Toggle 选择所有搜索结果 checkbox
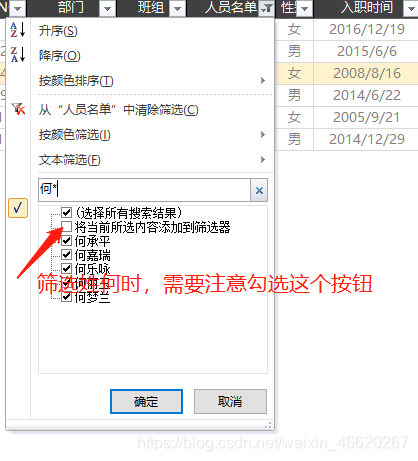 67,212
